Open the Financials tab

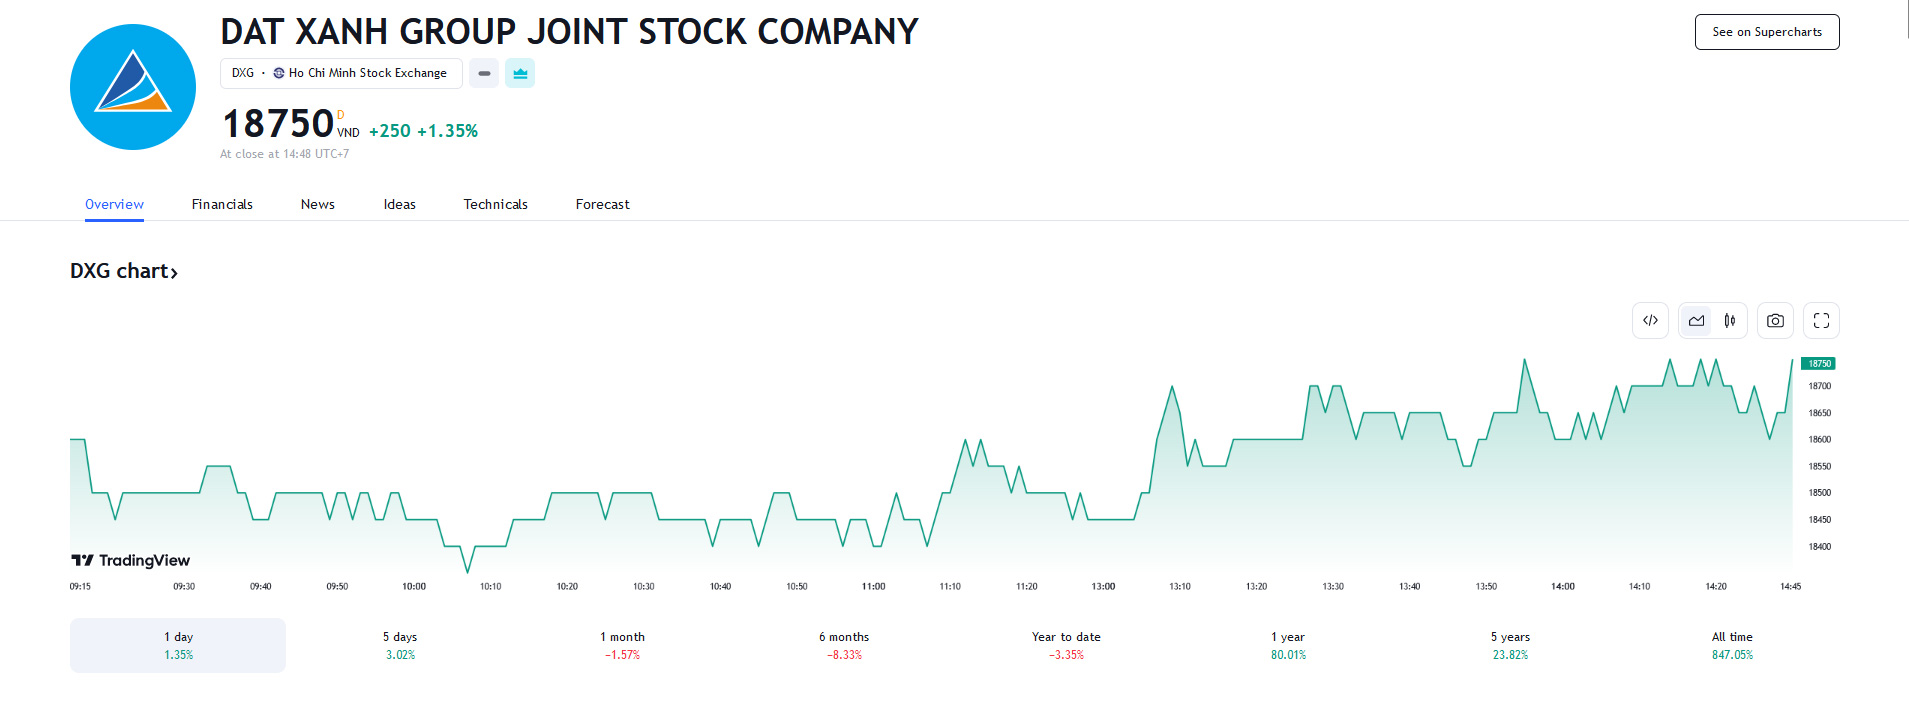(x=222, y=204)
